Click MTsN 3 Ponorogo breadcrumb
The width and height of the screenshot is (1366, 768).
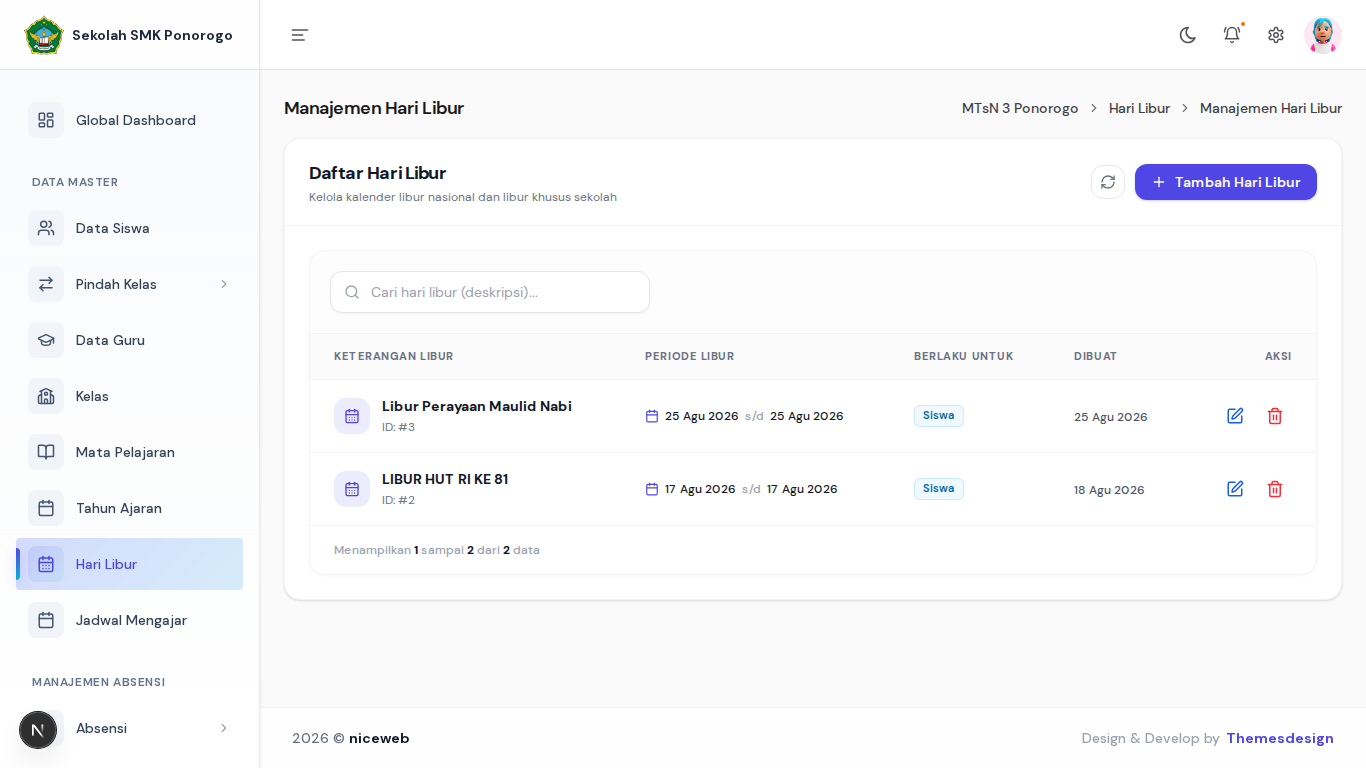coord(1020,108)
